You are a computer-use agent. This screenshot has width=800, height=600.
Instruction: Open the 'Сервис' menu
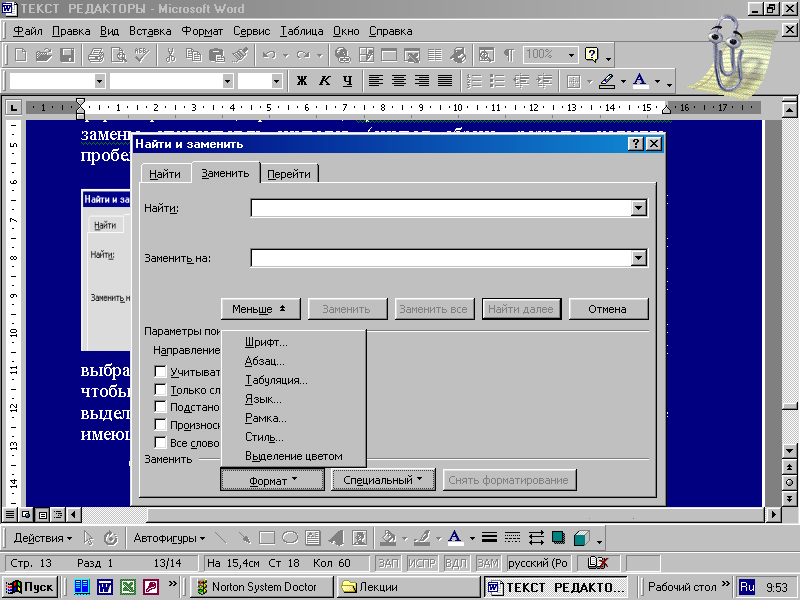tap(252, 31)
